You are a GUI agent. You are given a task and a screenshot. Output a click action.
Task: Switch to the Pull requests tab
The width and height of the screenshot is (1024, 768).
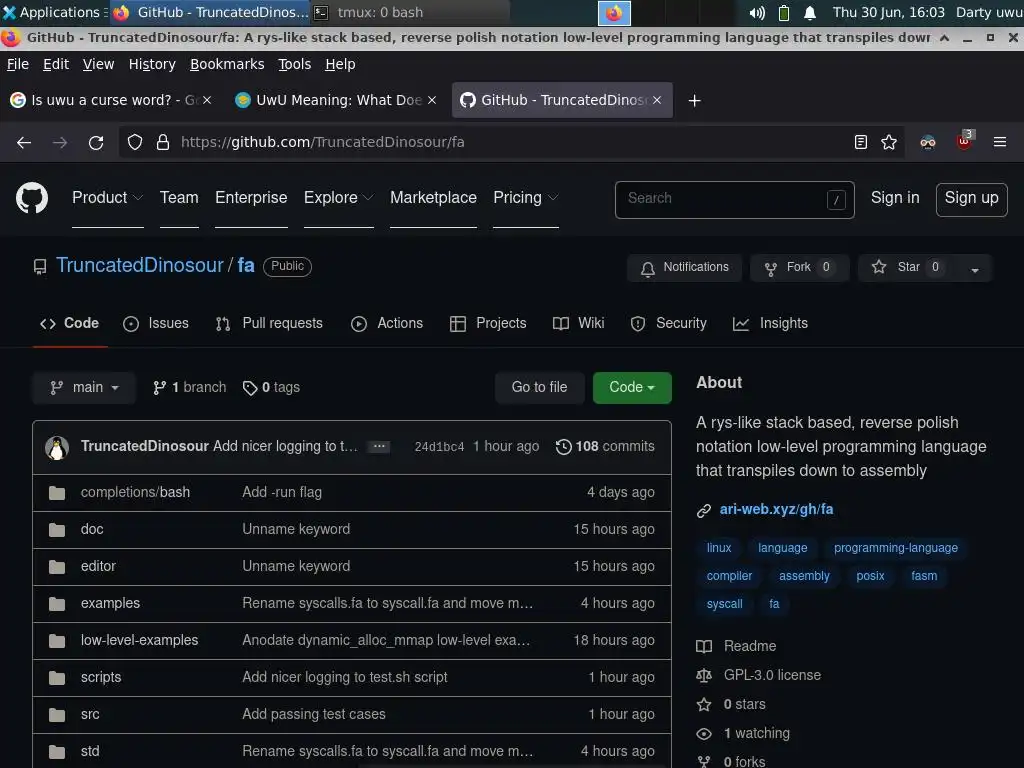269,323
